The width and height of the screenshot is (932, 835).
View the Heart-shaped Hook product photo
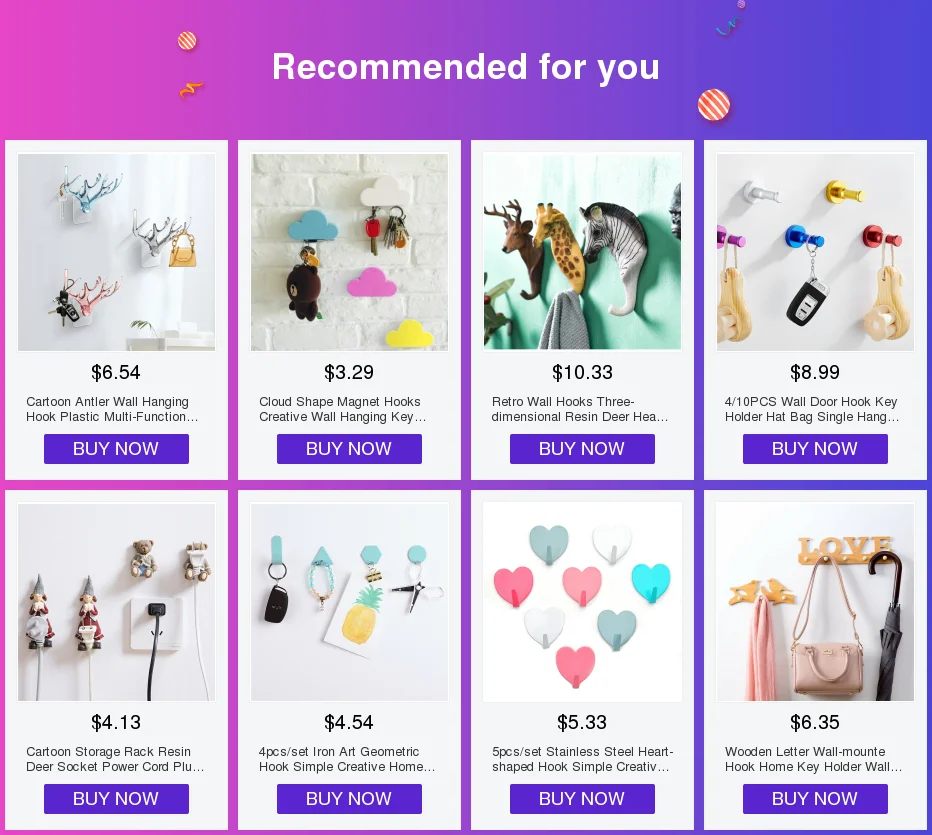pos(582,602)
